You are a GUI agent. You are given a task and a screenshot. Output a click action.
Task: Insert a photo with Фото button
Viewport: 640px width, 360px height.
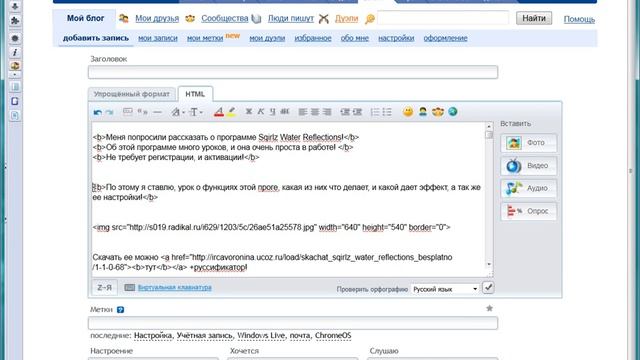tap(529, 143)
